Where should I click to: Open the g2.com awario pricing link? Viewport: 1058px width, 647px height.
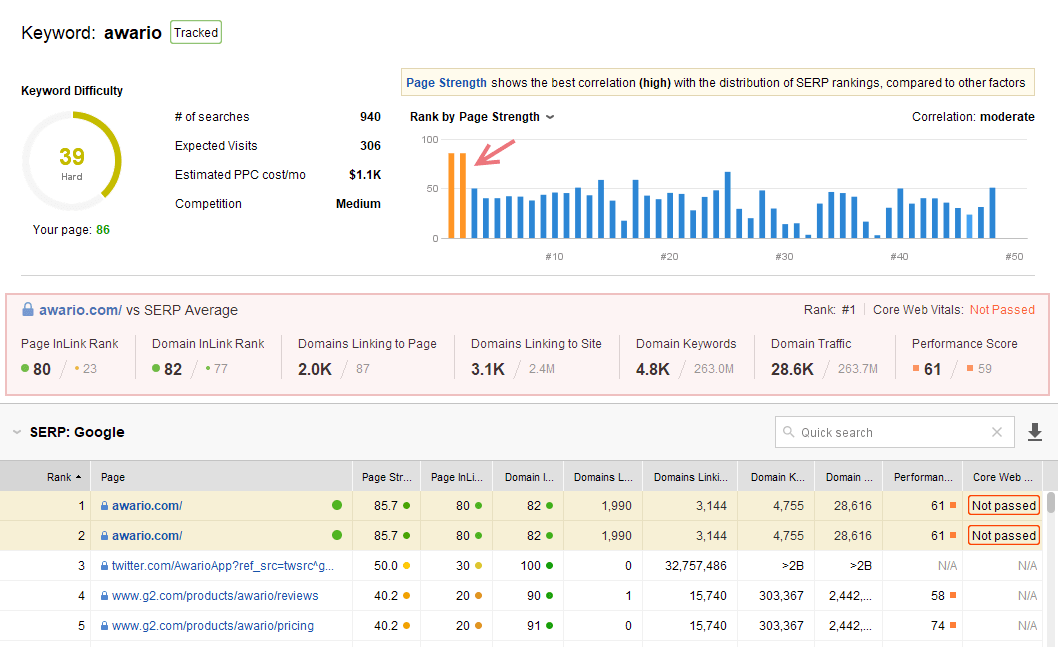[213, 625]
